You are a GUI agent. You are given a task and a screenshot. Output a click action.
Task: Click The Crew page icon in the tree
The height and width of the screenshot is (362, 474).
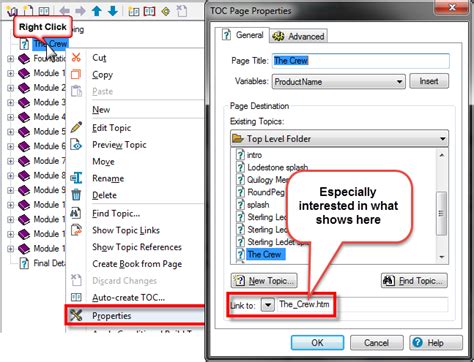[x=24, y=44]
